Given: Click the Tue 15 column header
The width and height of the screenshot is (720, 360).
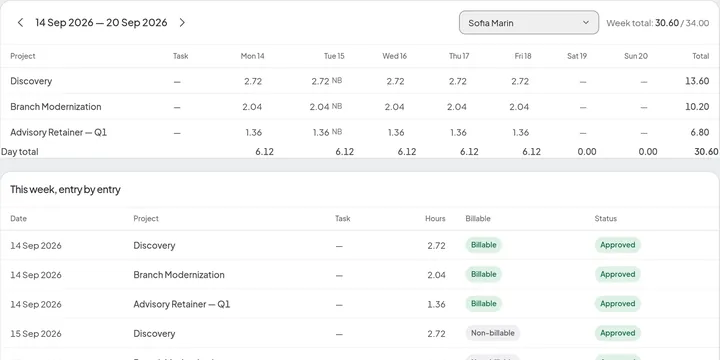Looking at the screenshot, I should [334, 56].
